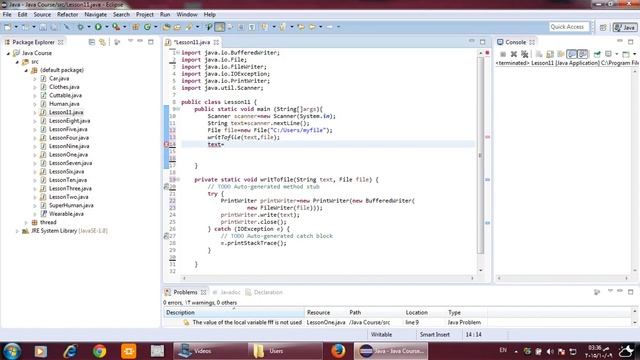Select LessonEight.java in Package Explorer

pos(69,121)
